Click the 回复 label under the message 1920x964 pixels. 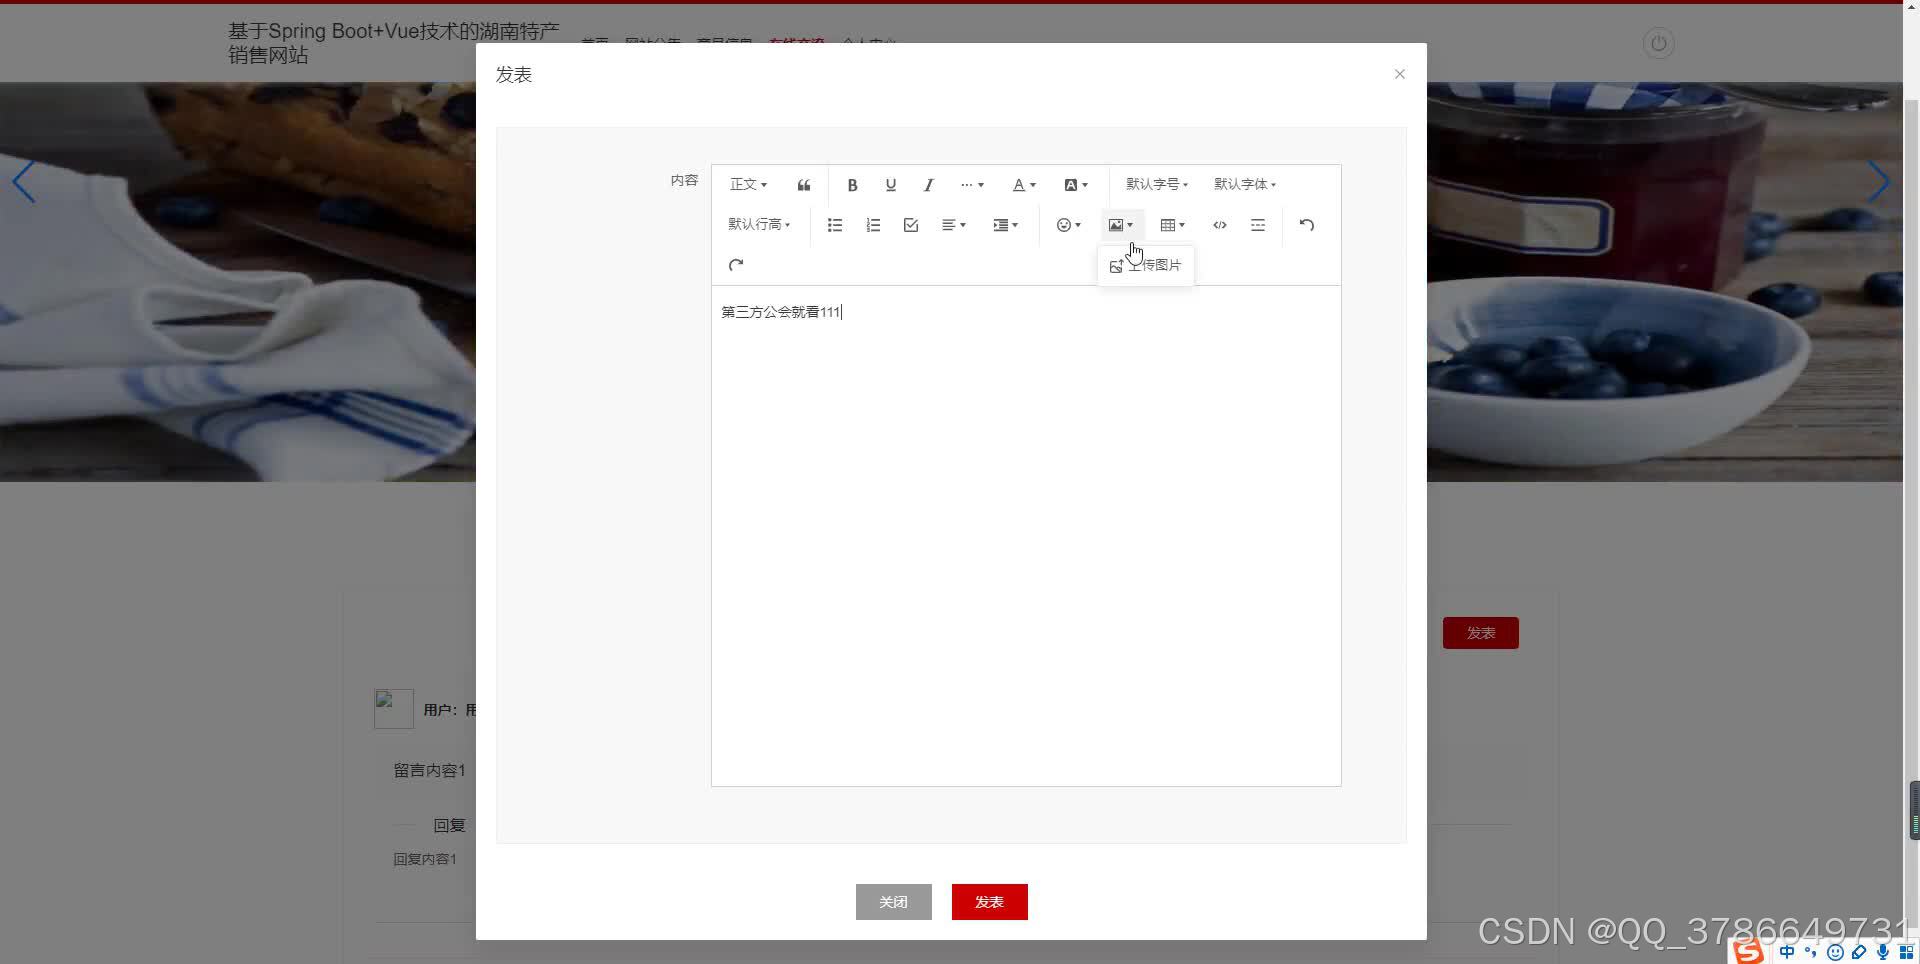tap(449, 826)
